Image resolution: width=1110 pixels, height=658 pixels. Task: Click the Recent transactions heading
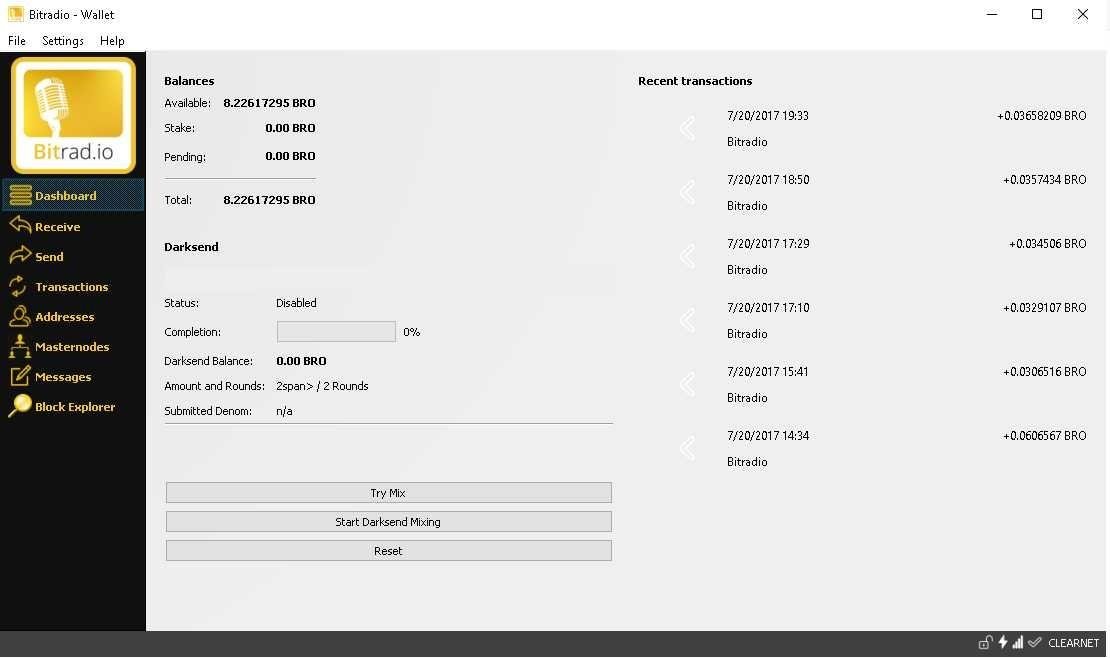pos(694,81)
